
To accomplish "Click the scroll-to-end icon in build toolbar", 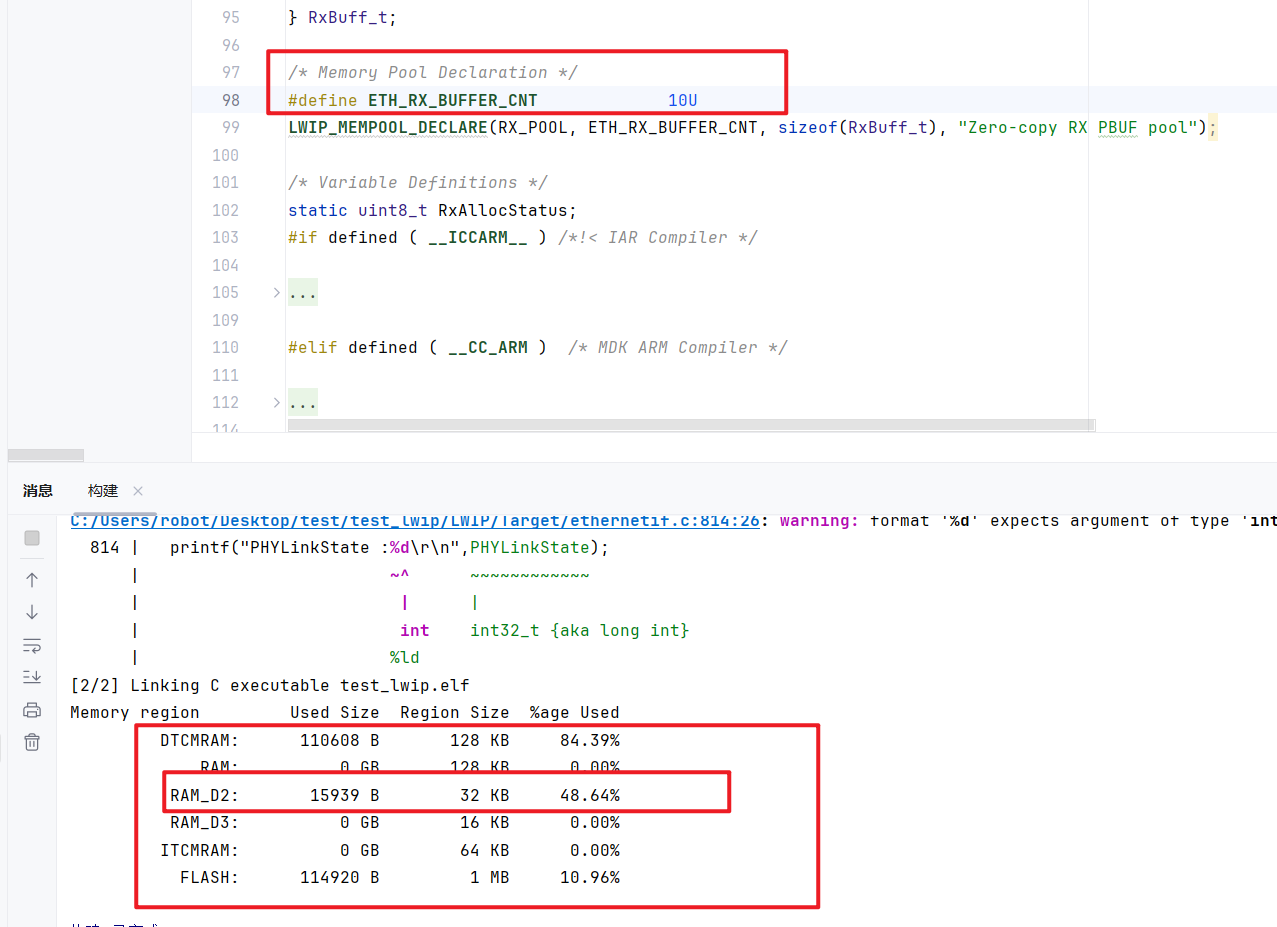I will tap(32, 677).
